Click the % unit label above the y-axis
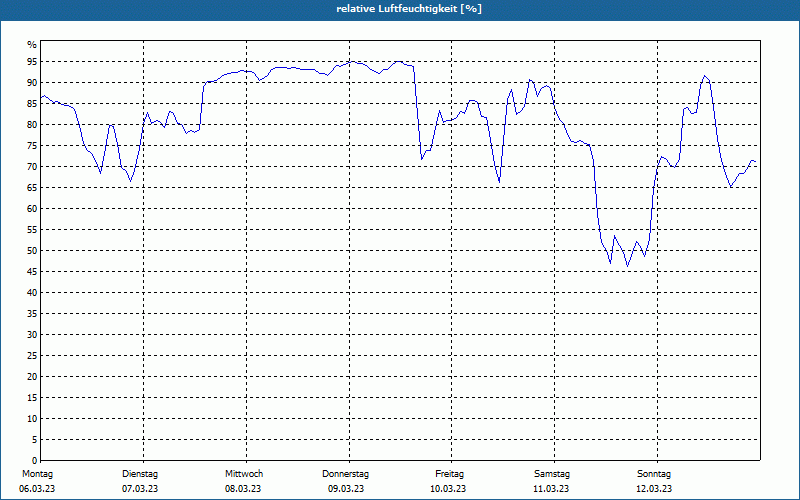800x500 pixels. (32, 45)
